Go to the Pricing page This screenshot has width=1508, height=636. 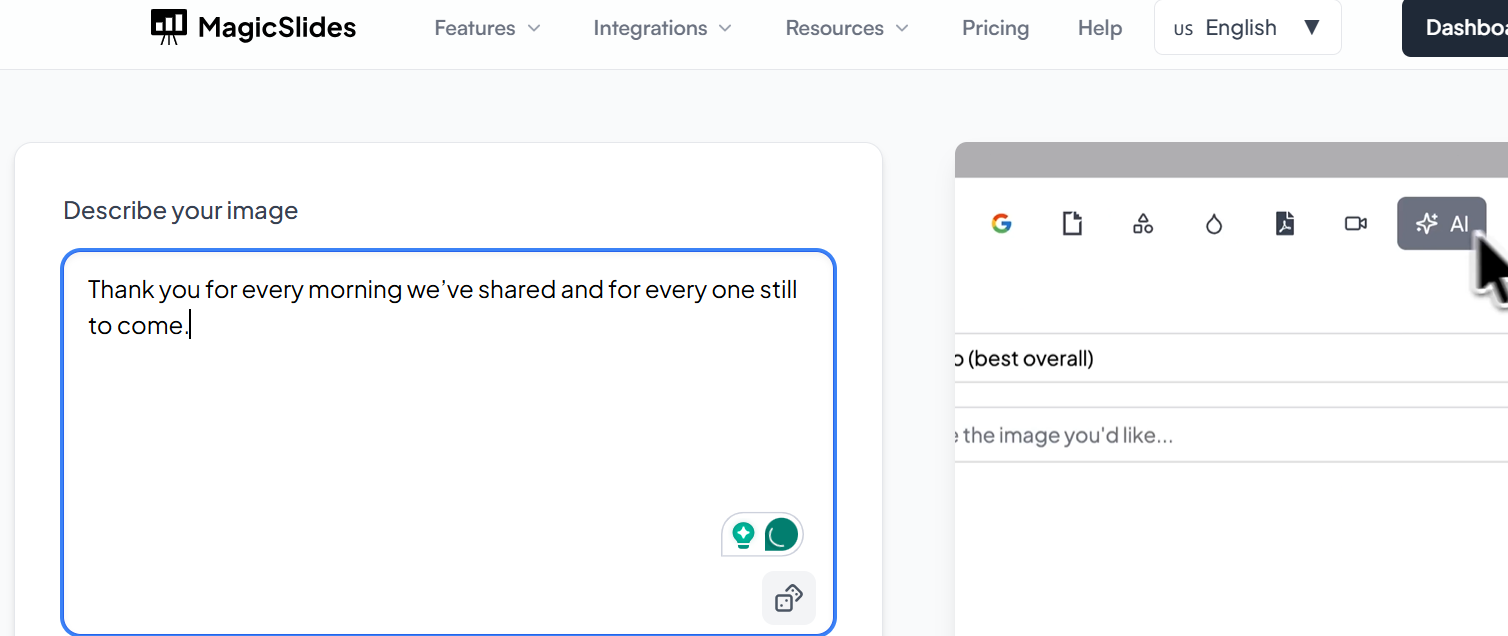(x=995, y=28)
